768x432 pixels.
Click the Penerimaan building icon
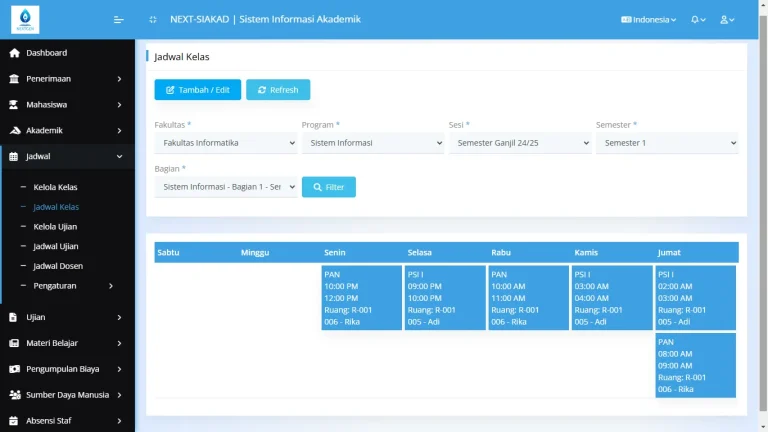14,78
